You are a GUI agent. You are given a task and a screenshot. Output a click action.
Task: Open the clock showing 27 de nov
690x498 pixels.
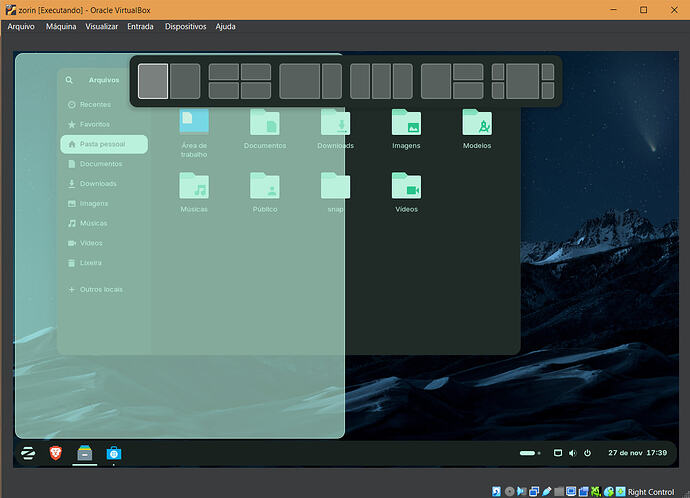pos(637,453)
